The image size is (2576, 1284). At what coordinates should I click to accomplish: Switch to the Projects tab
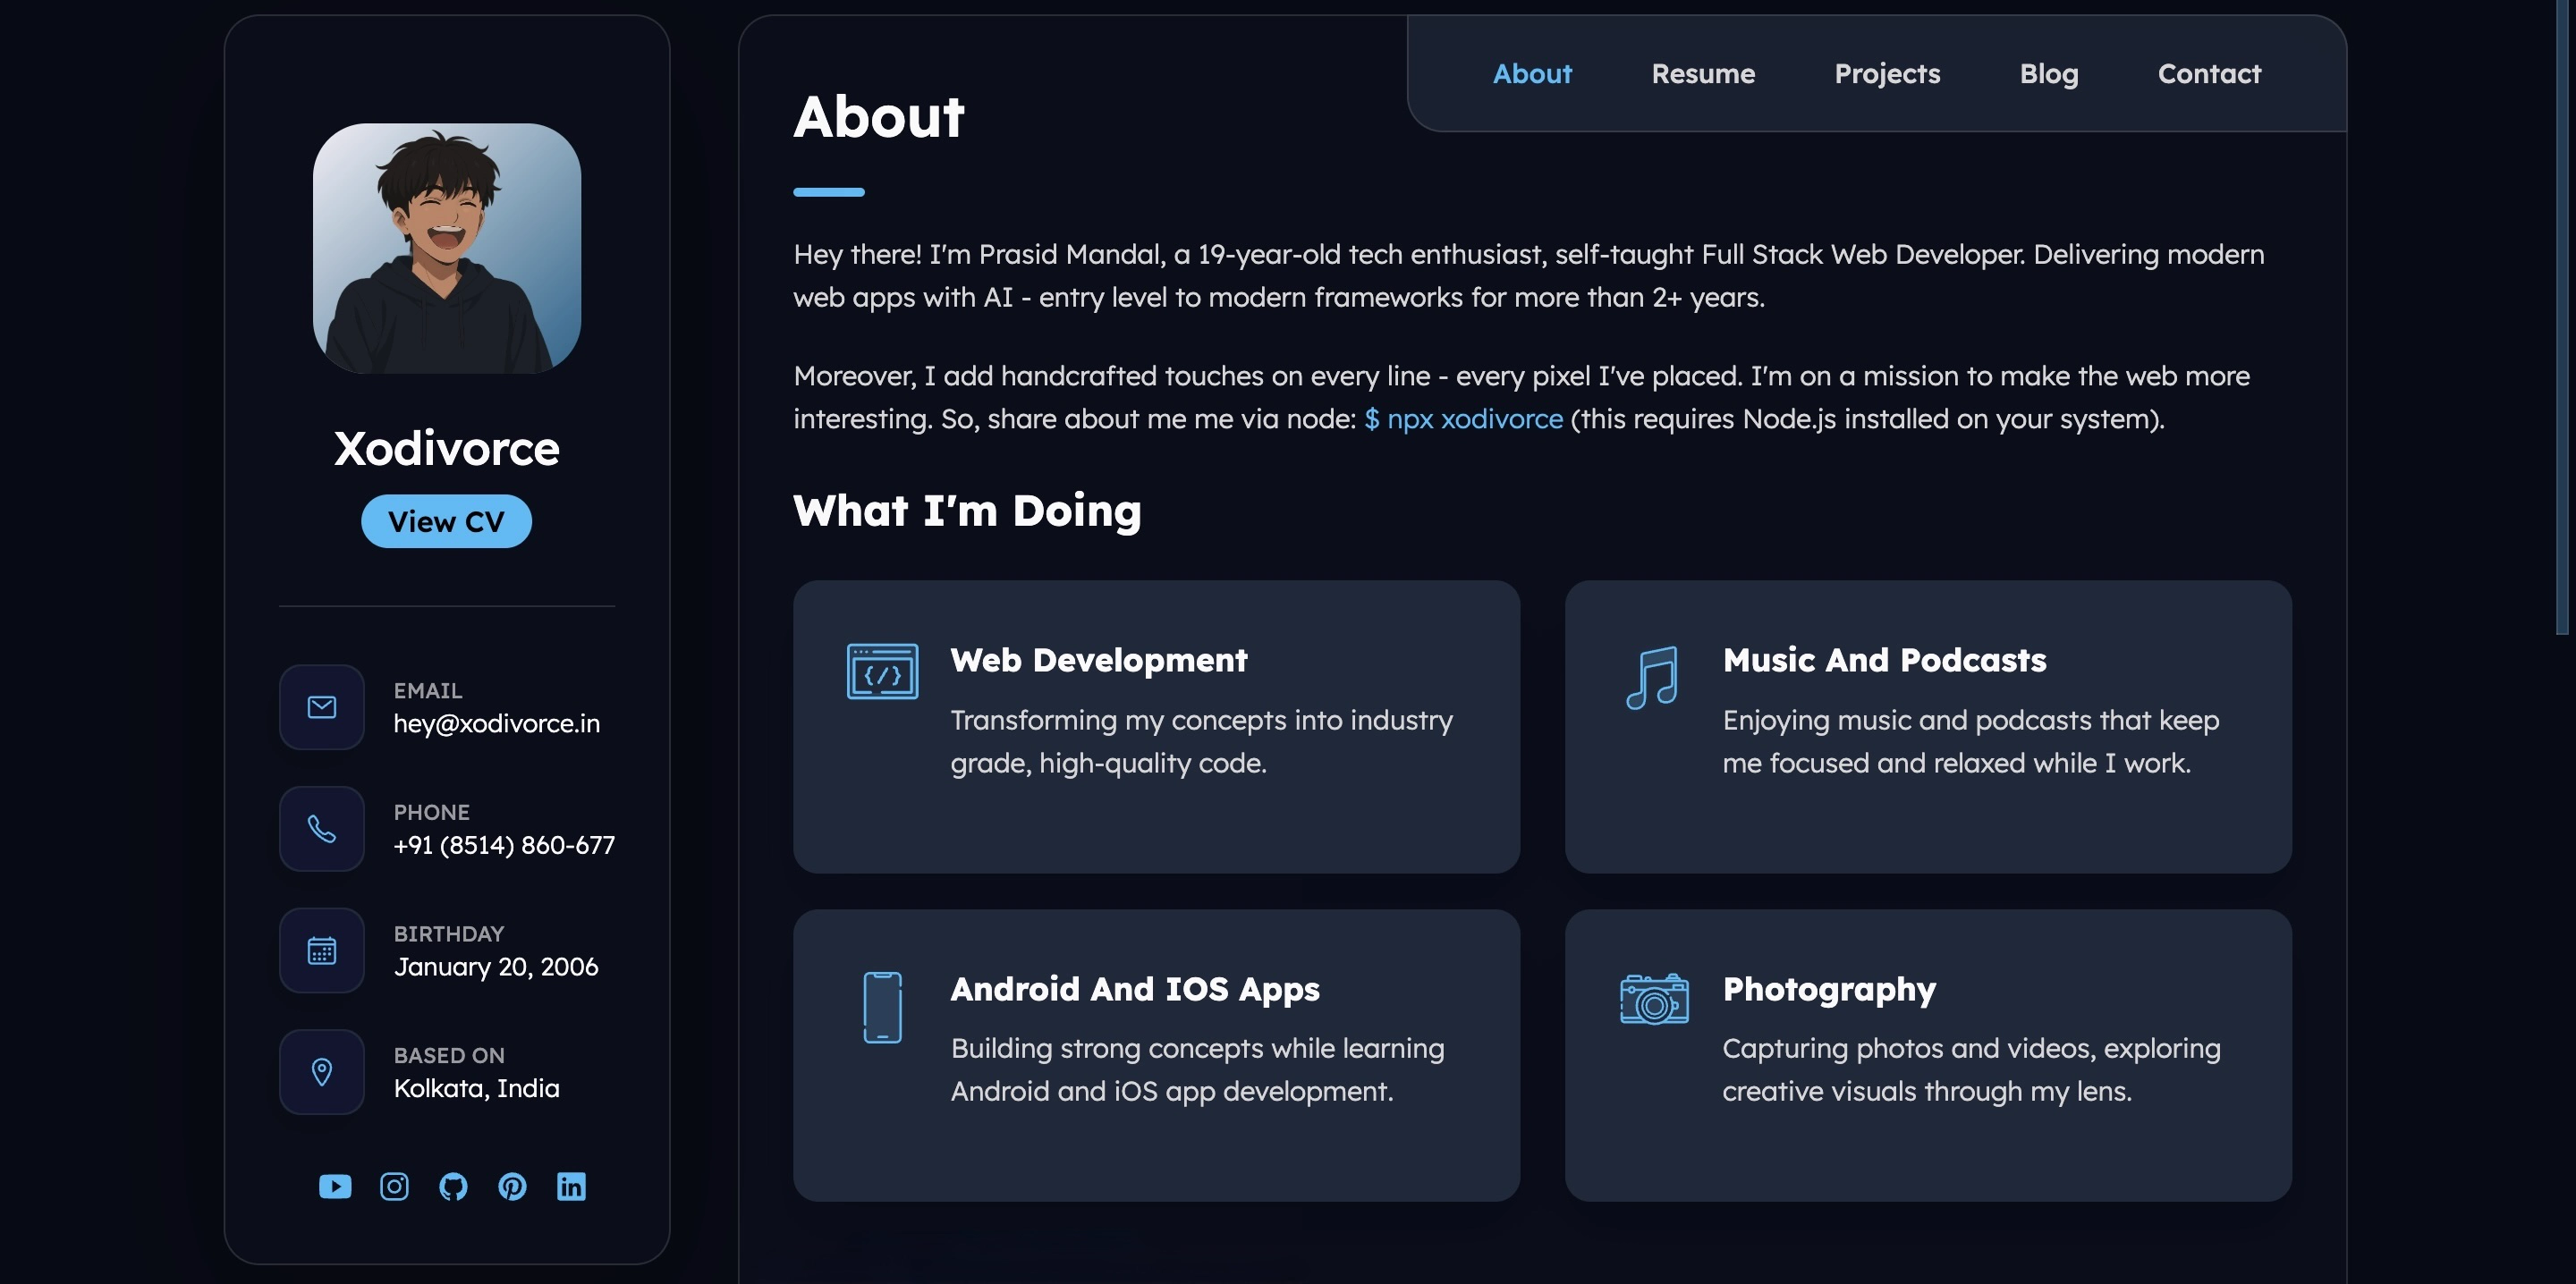pyautogui.click(x=1887, y=74)
